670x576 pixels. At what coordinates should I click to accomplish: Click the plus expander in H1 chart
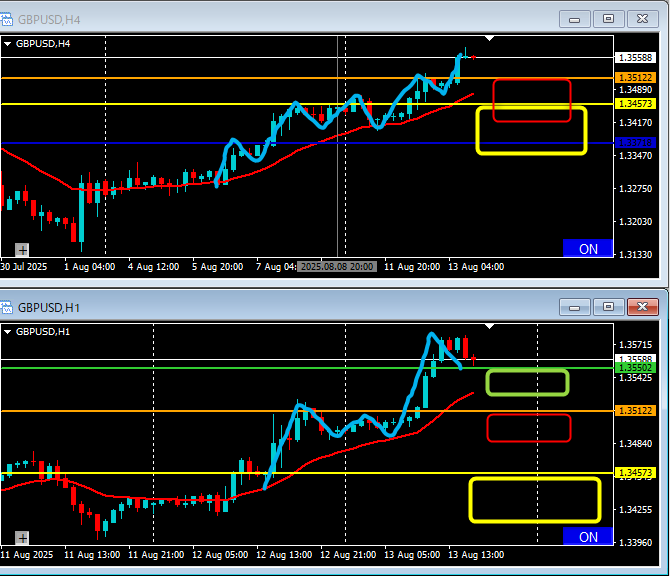[x=22, y=538]
